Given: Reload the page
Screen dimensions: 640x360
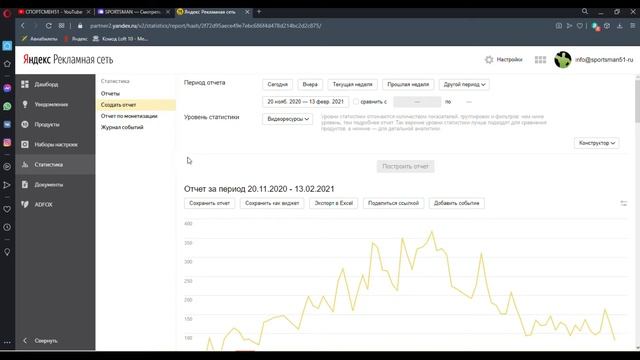Looking at the screenshot, I should 49,26.
